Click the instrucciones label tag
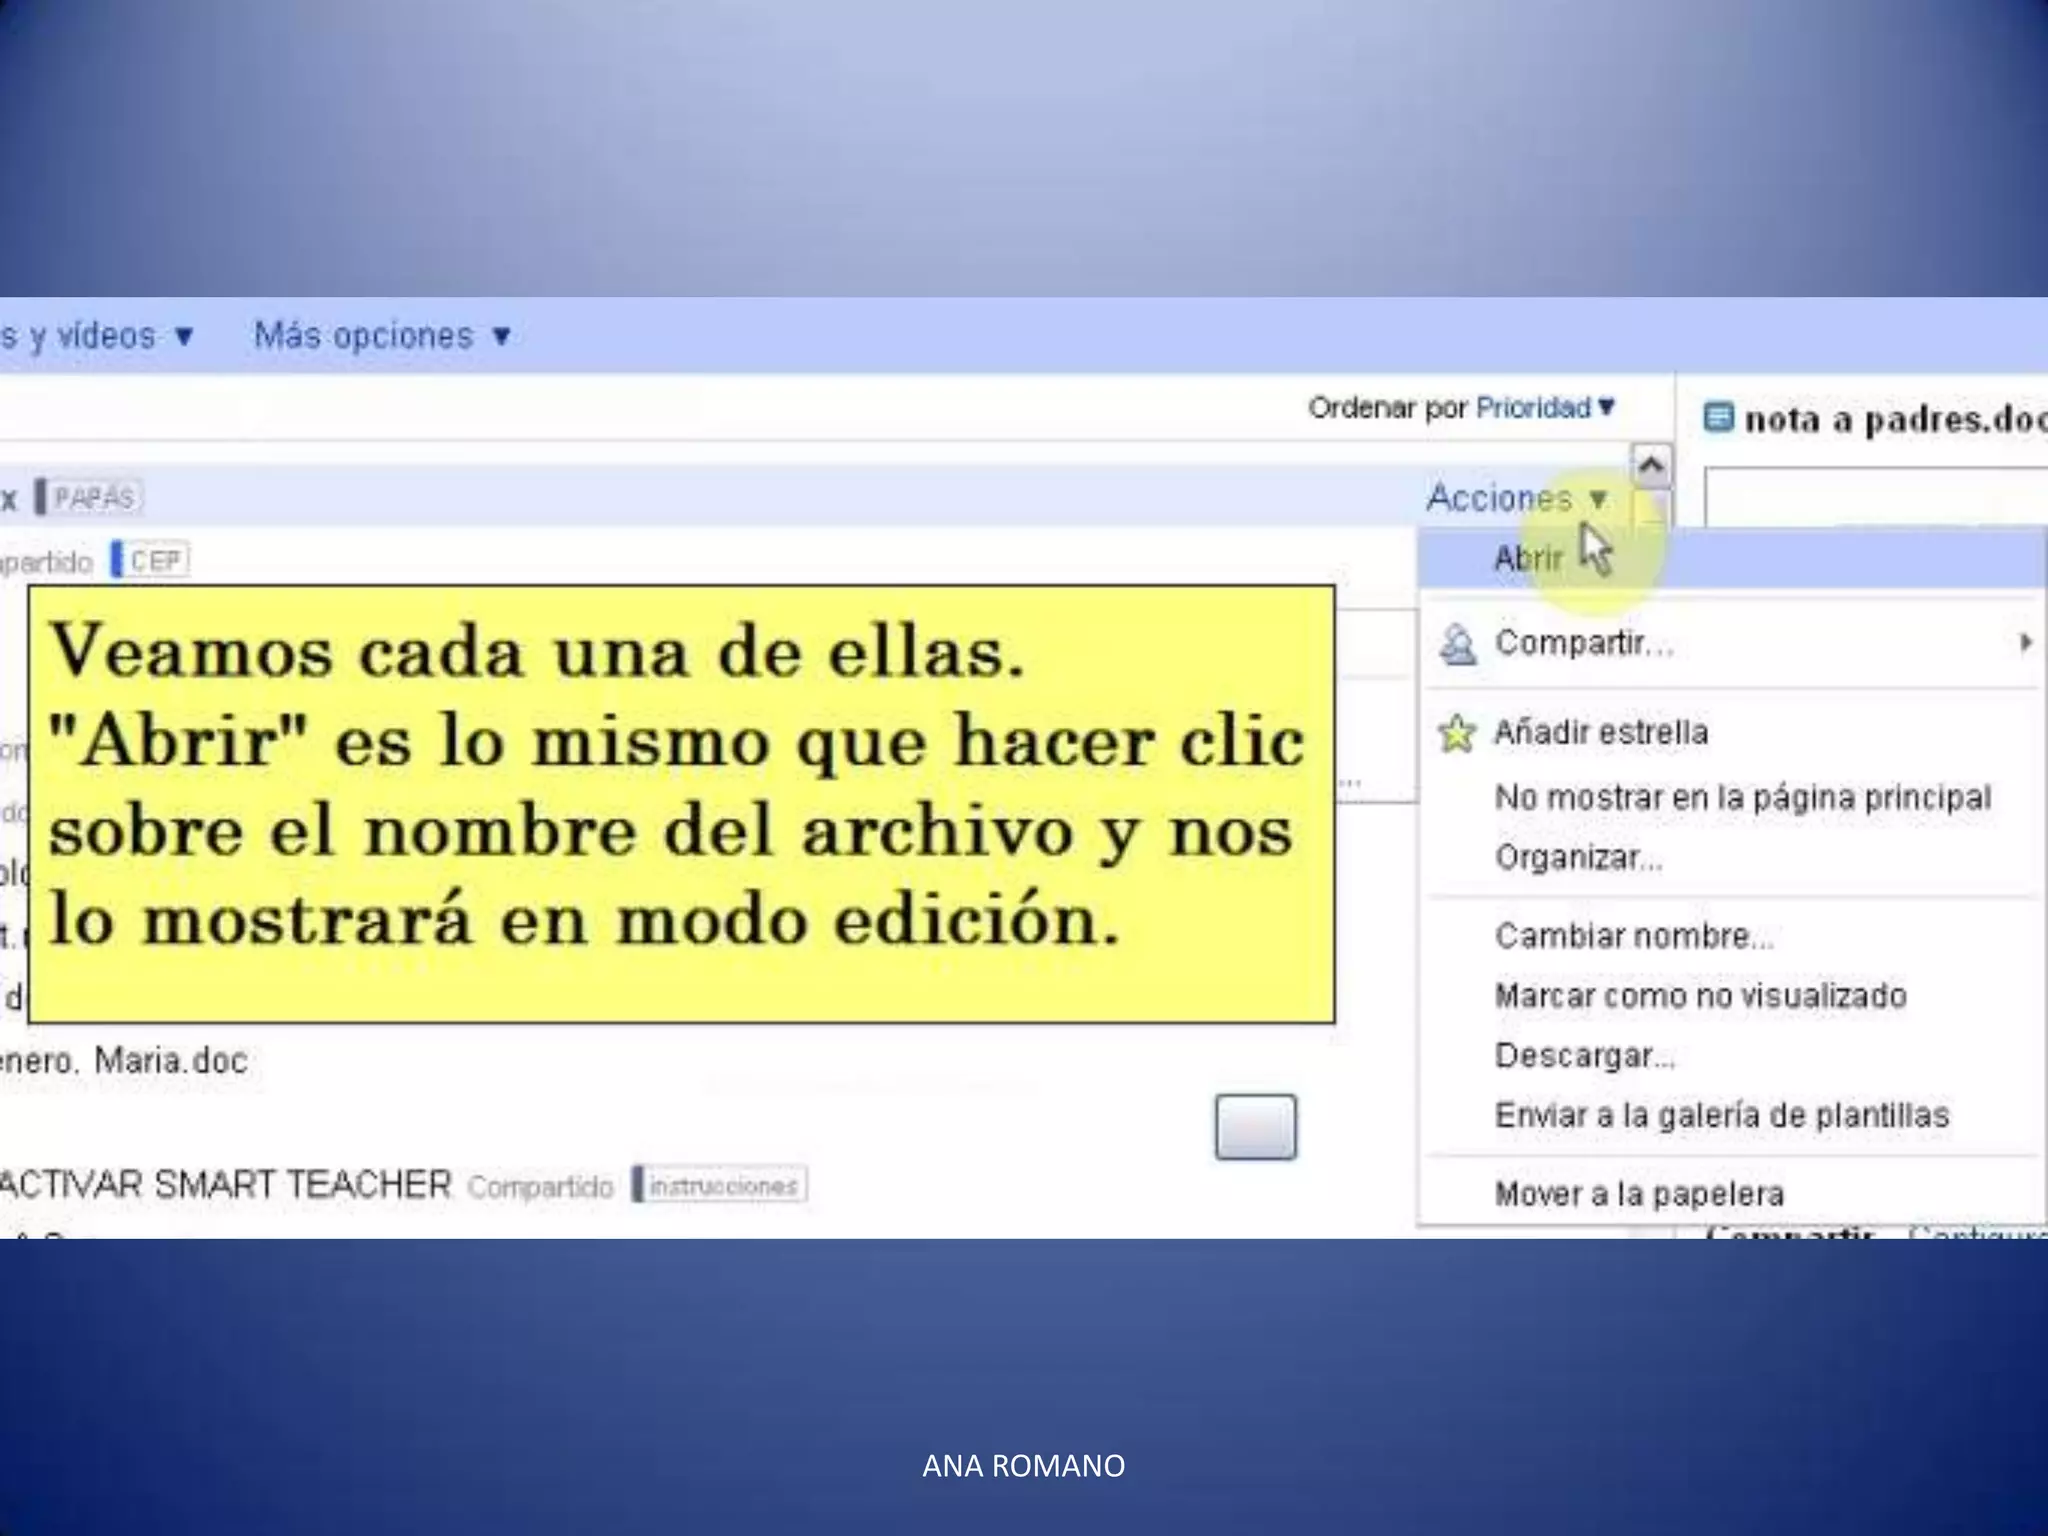The width and height of the screenshot is (2048, 1536). (x=722, y=1186)
